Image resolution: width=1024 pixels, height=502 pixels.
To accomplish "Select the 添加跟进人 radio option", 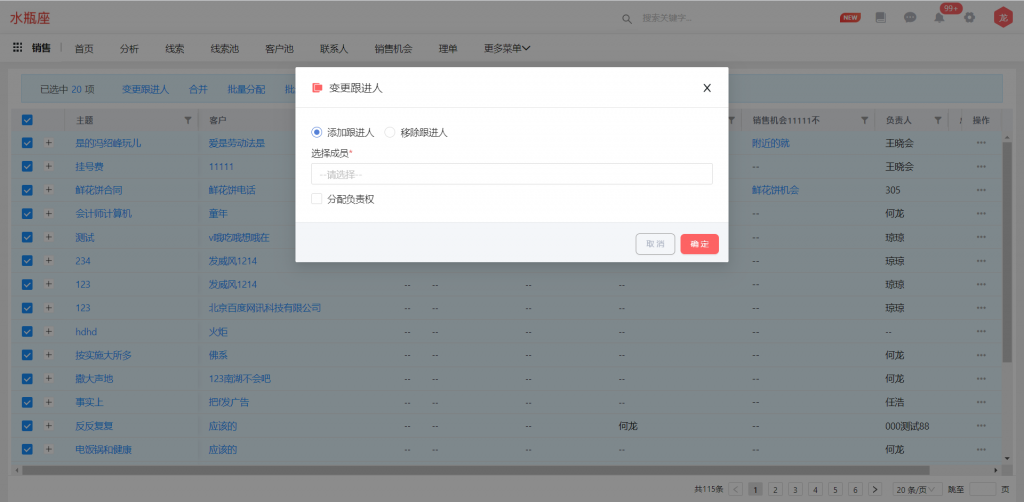I will tap(317, 132).
